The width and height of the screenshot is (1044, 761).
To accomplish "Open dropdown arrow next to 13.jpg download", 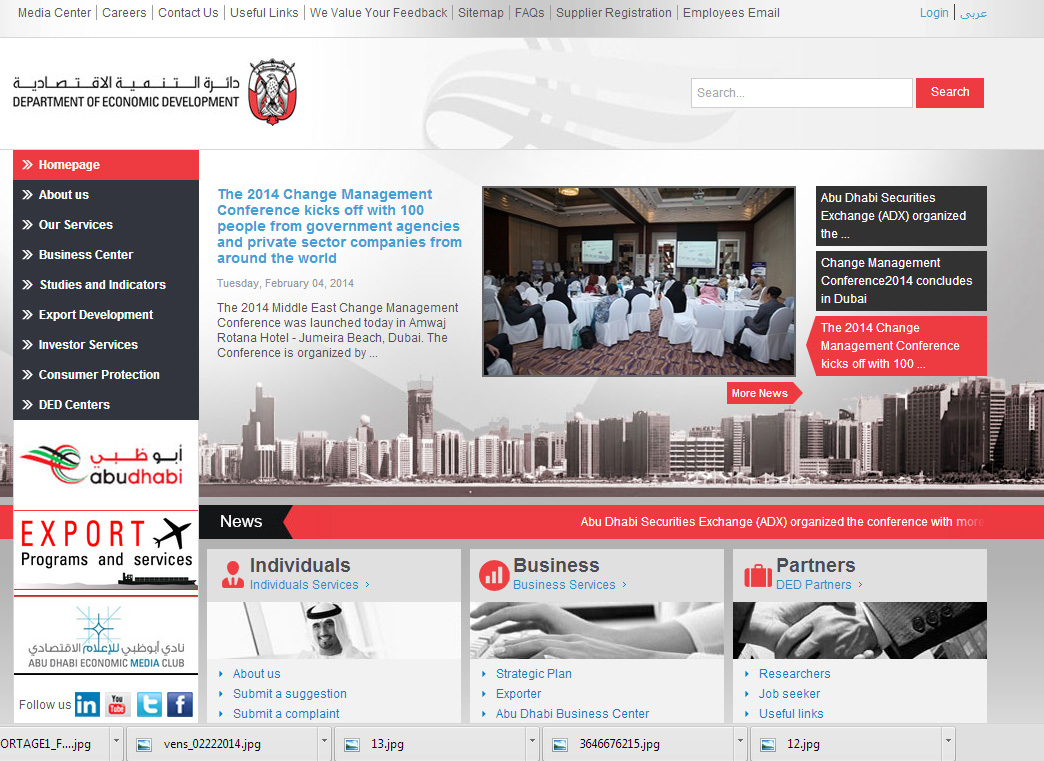I will pyautogui.click(x=532, y=744).
